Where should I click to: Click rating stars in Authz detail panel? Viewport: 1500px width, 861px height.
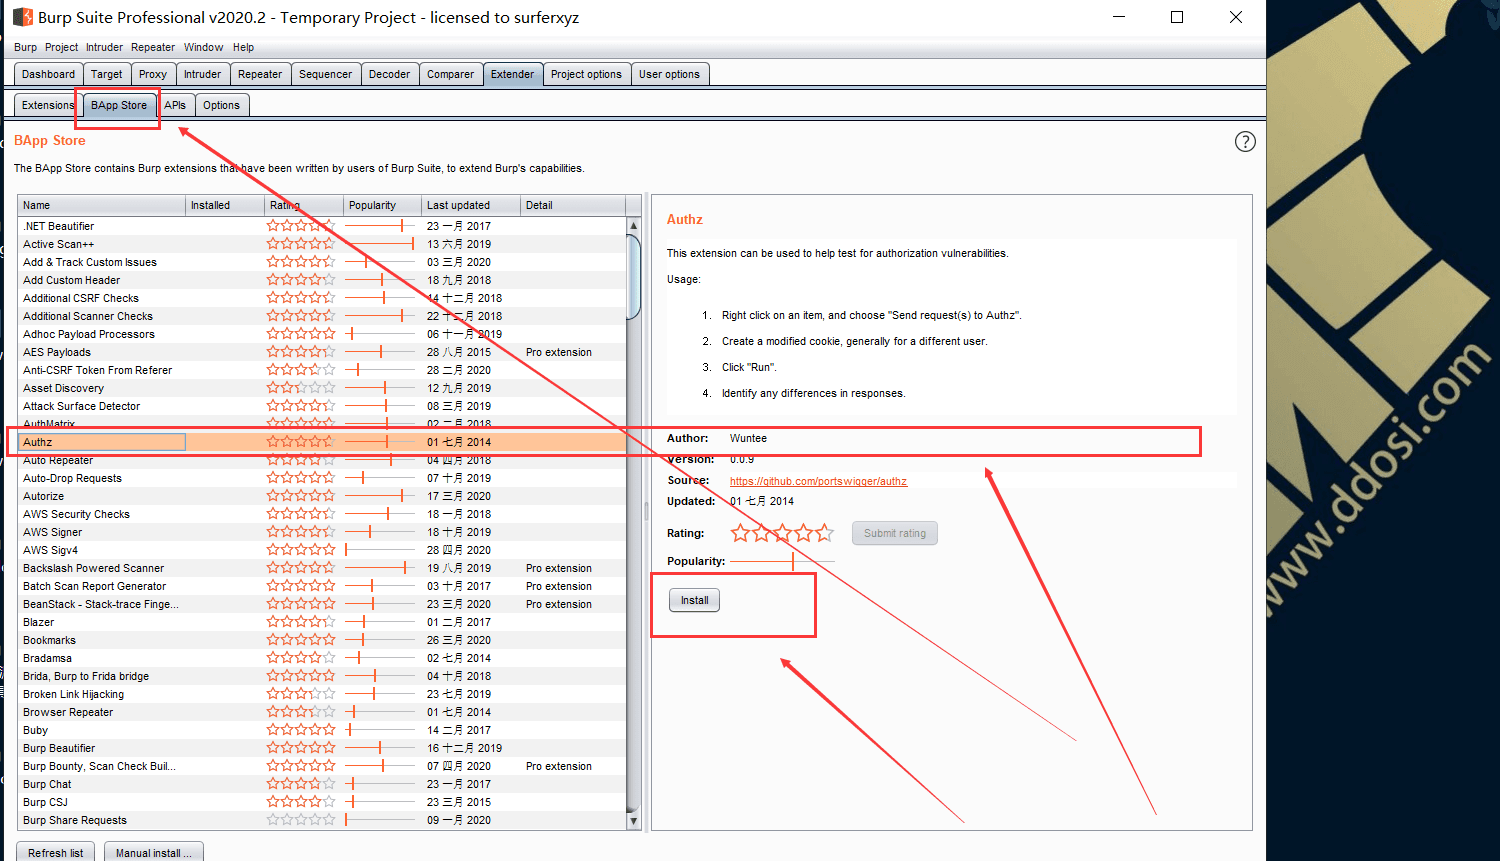coord(782,533)
